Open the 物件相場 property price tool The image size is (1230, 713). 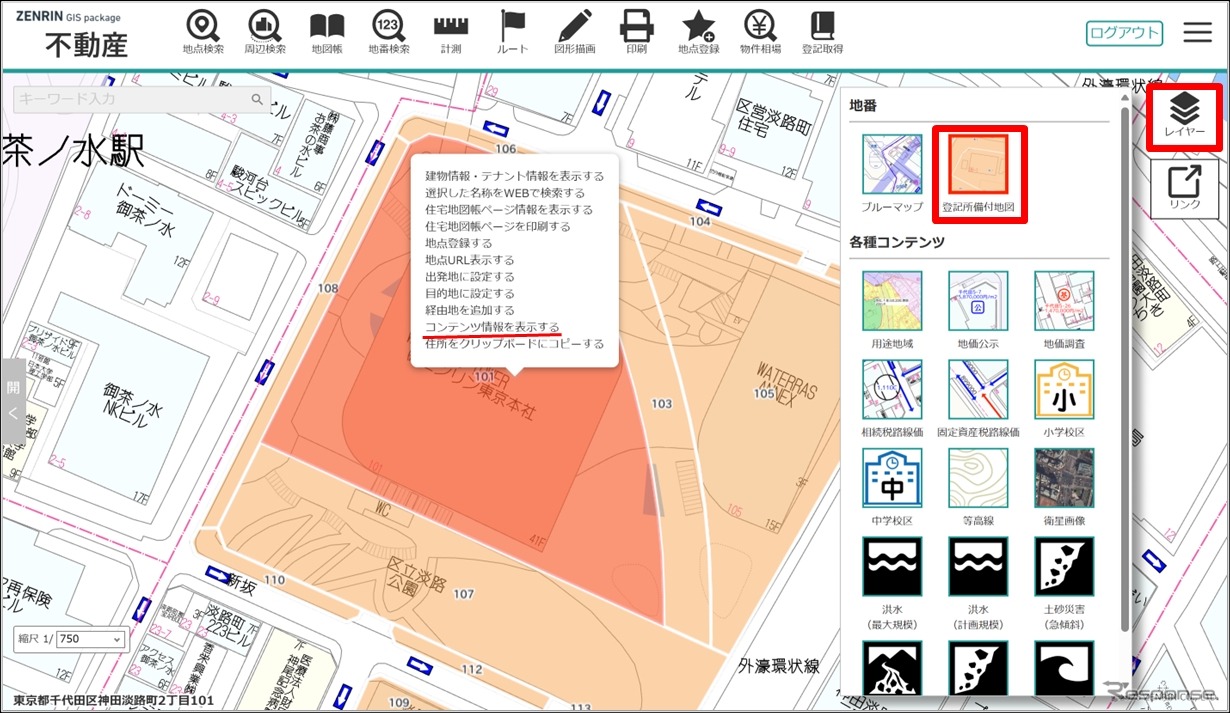[x=760, y=31]
